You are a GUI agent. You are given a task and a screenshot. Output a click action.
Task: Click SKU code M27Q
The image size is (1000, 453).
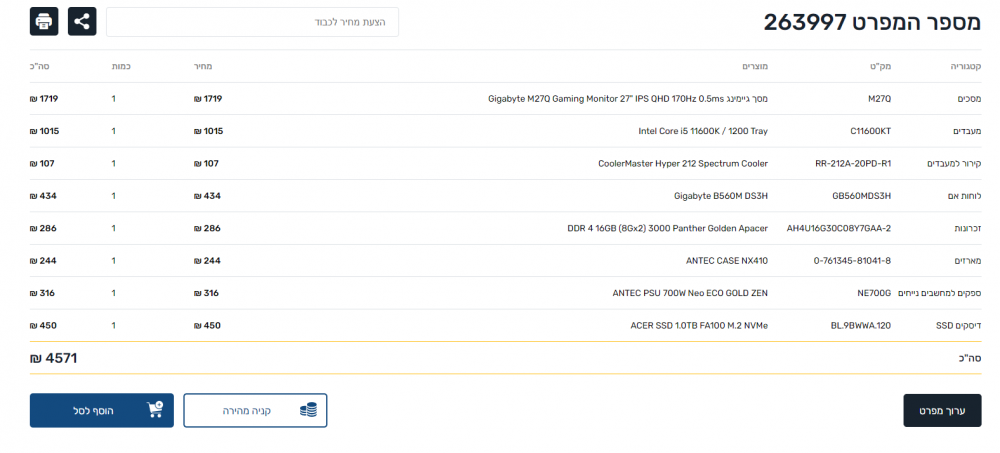pyautogui.click(x=879, y=99)
